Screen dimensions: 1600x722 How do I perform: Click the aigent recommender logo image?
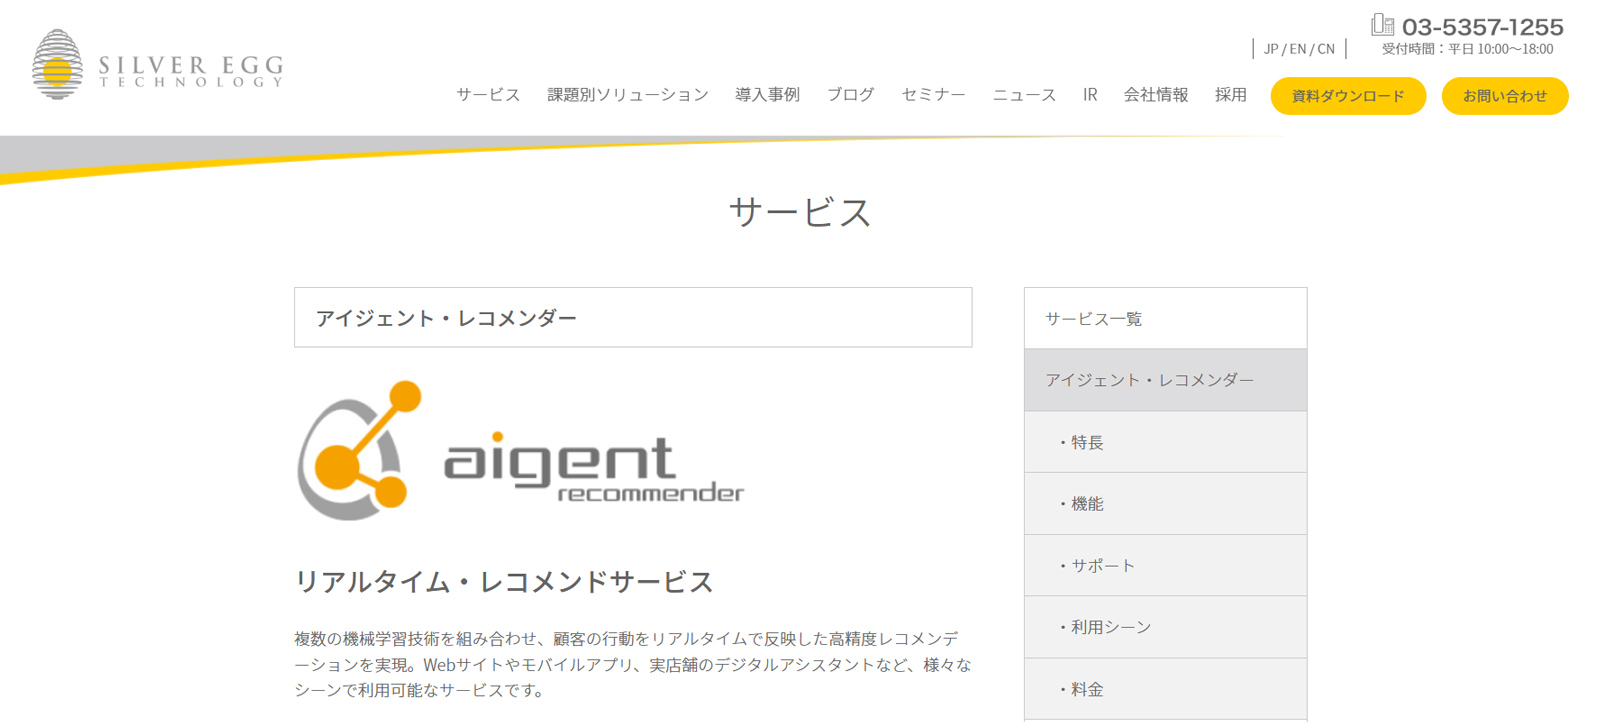pyautogui.click(x=521, y=451)
